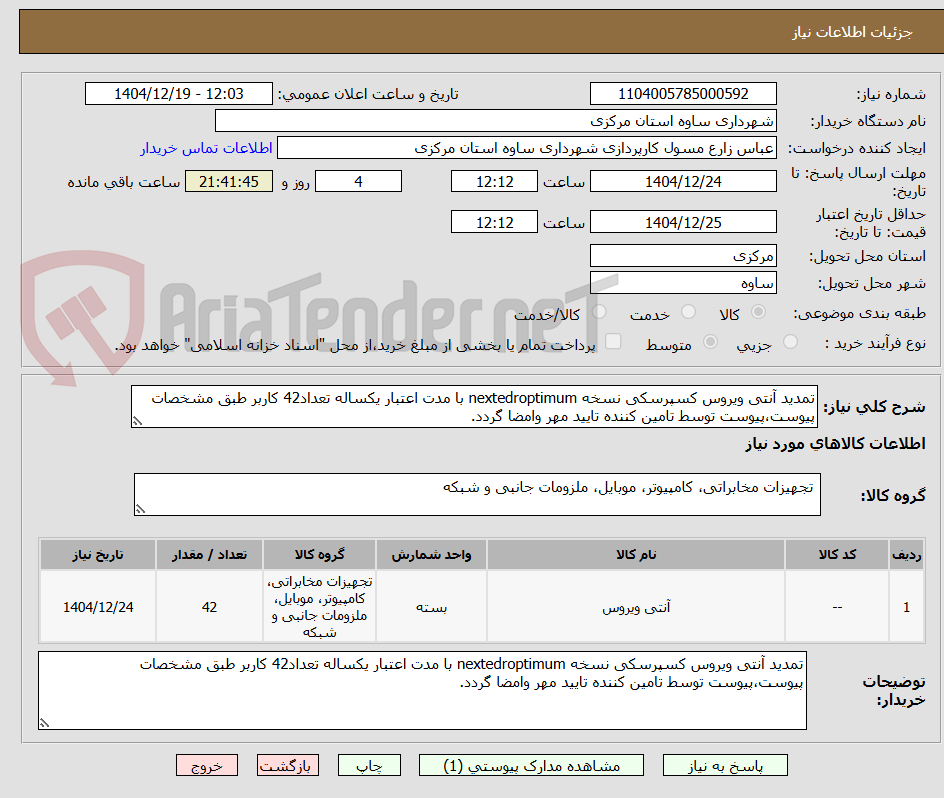Click resize handle of توضیحات خریدار textarea
Image resolution: width=944 pixels, height=798 pixels.
click(x=44, y=723)
